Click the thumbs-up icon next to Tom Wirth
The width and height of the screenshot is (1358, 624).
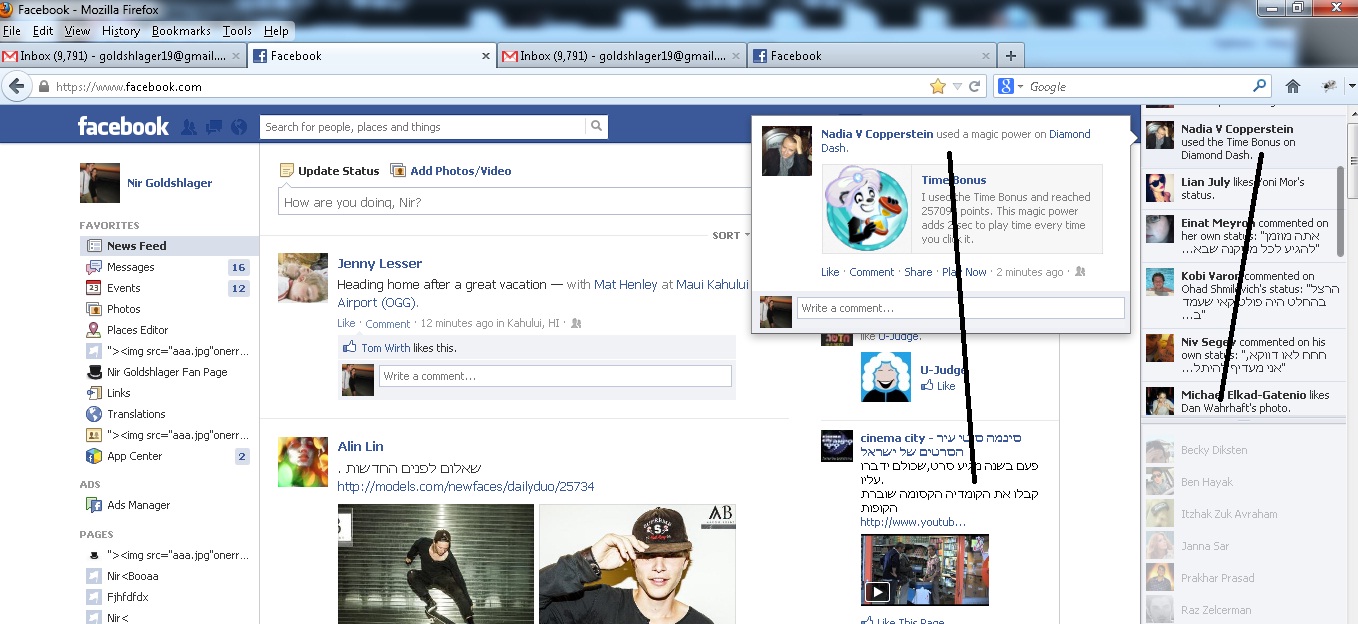pyautogui.click(x=350, y=347)
